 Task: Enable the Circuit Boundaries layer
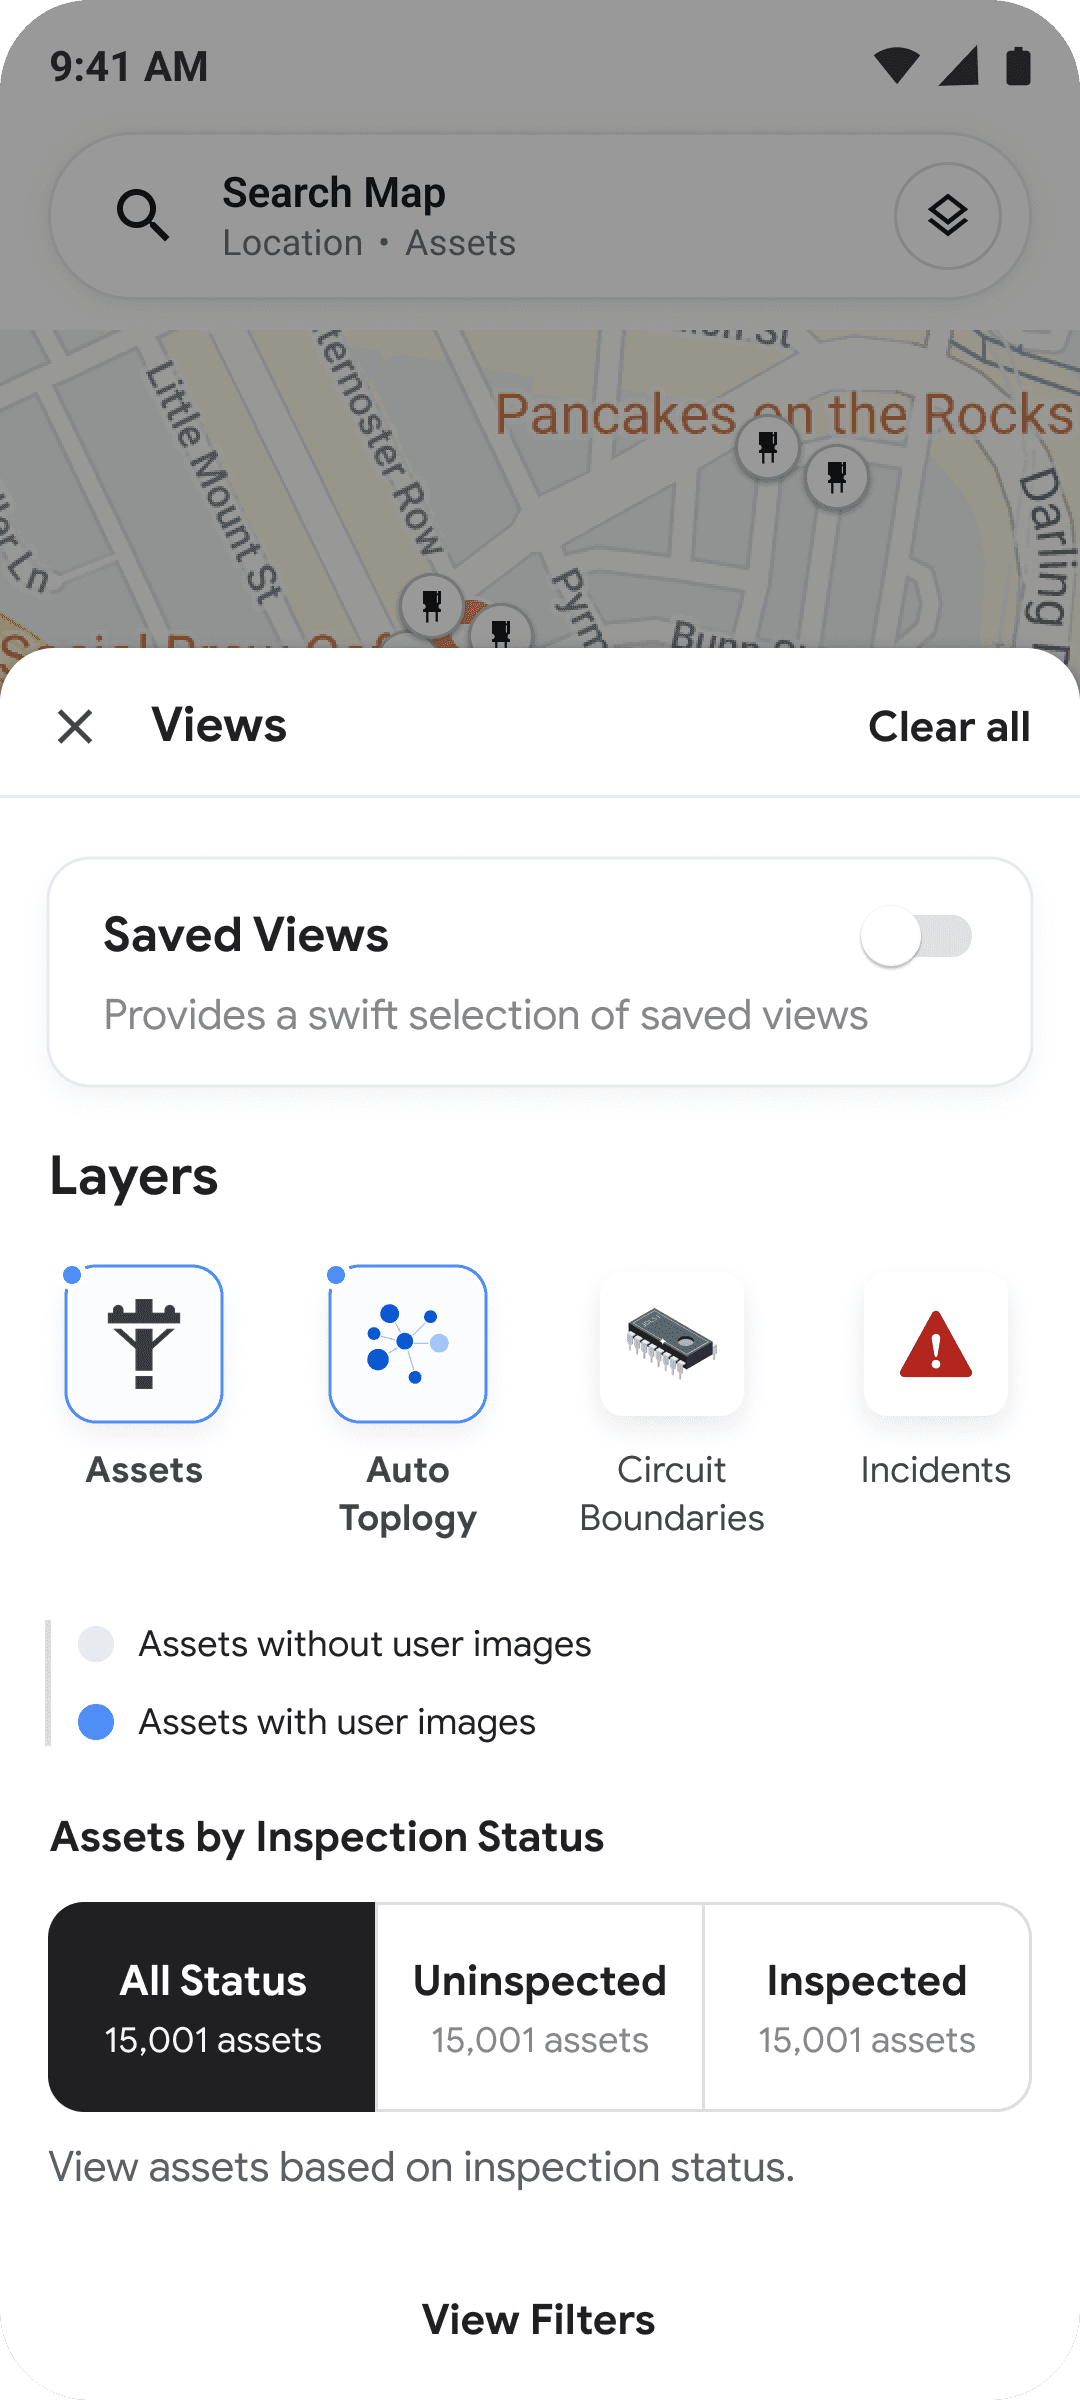pos(672,1344)
